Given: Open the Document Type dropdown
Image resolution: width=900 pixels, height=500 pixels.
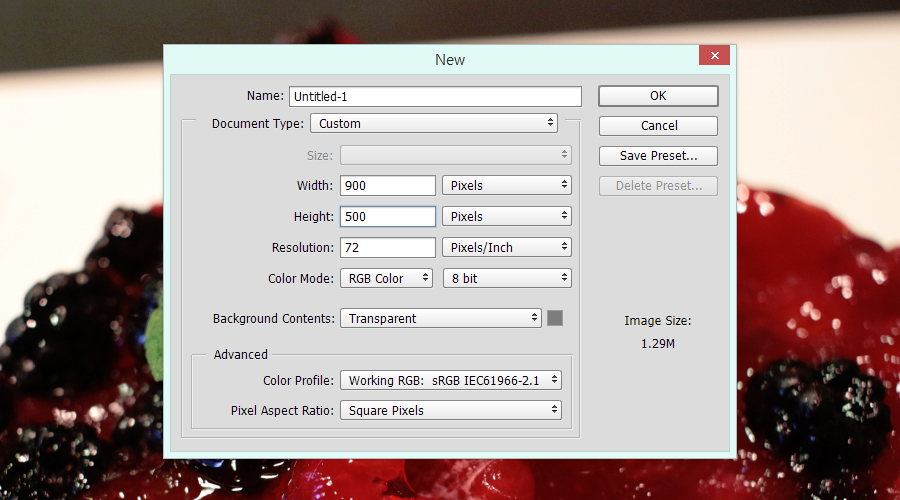Looking at the screenshot, I should pos(434,124).
